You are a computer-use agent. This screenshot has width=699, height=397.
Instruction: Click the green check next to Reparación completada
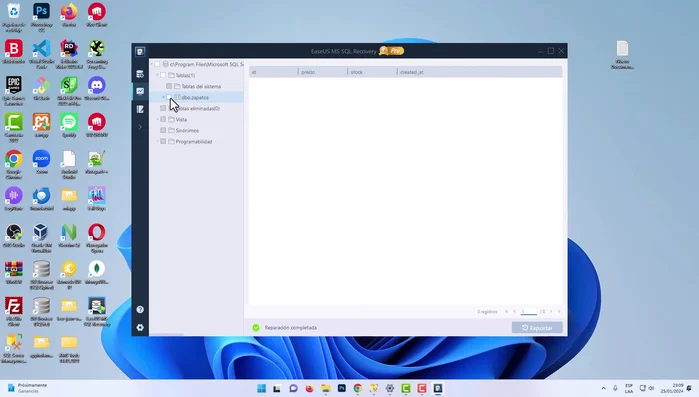256,327
